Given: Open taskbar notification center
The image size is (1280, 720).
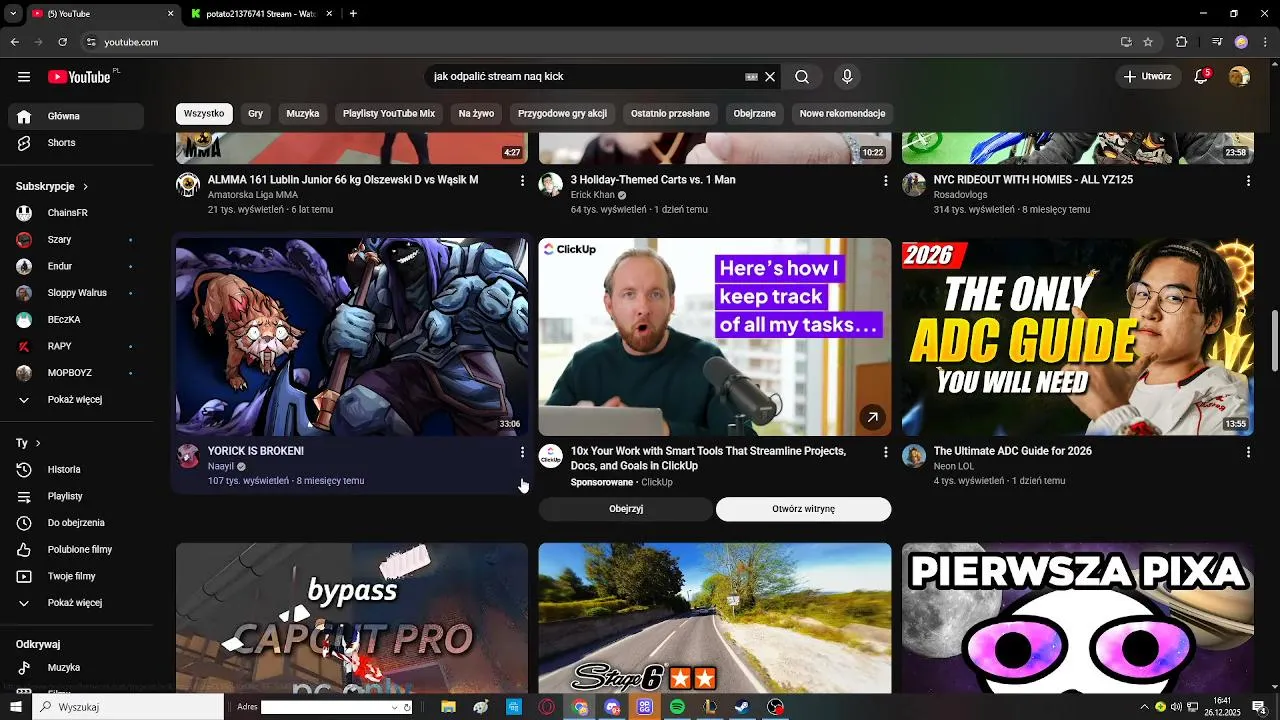Looking at the screenshot, I should pos(1259,707).
